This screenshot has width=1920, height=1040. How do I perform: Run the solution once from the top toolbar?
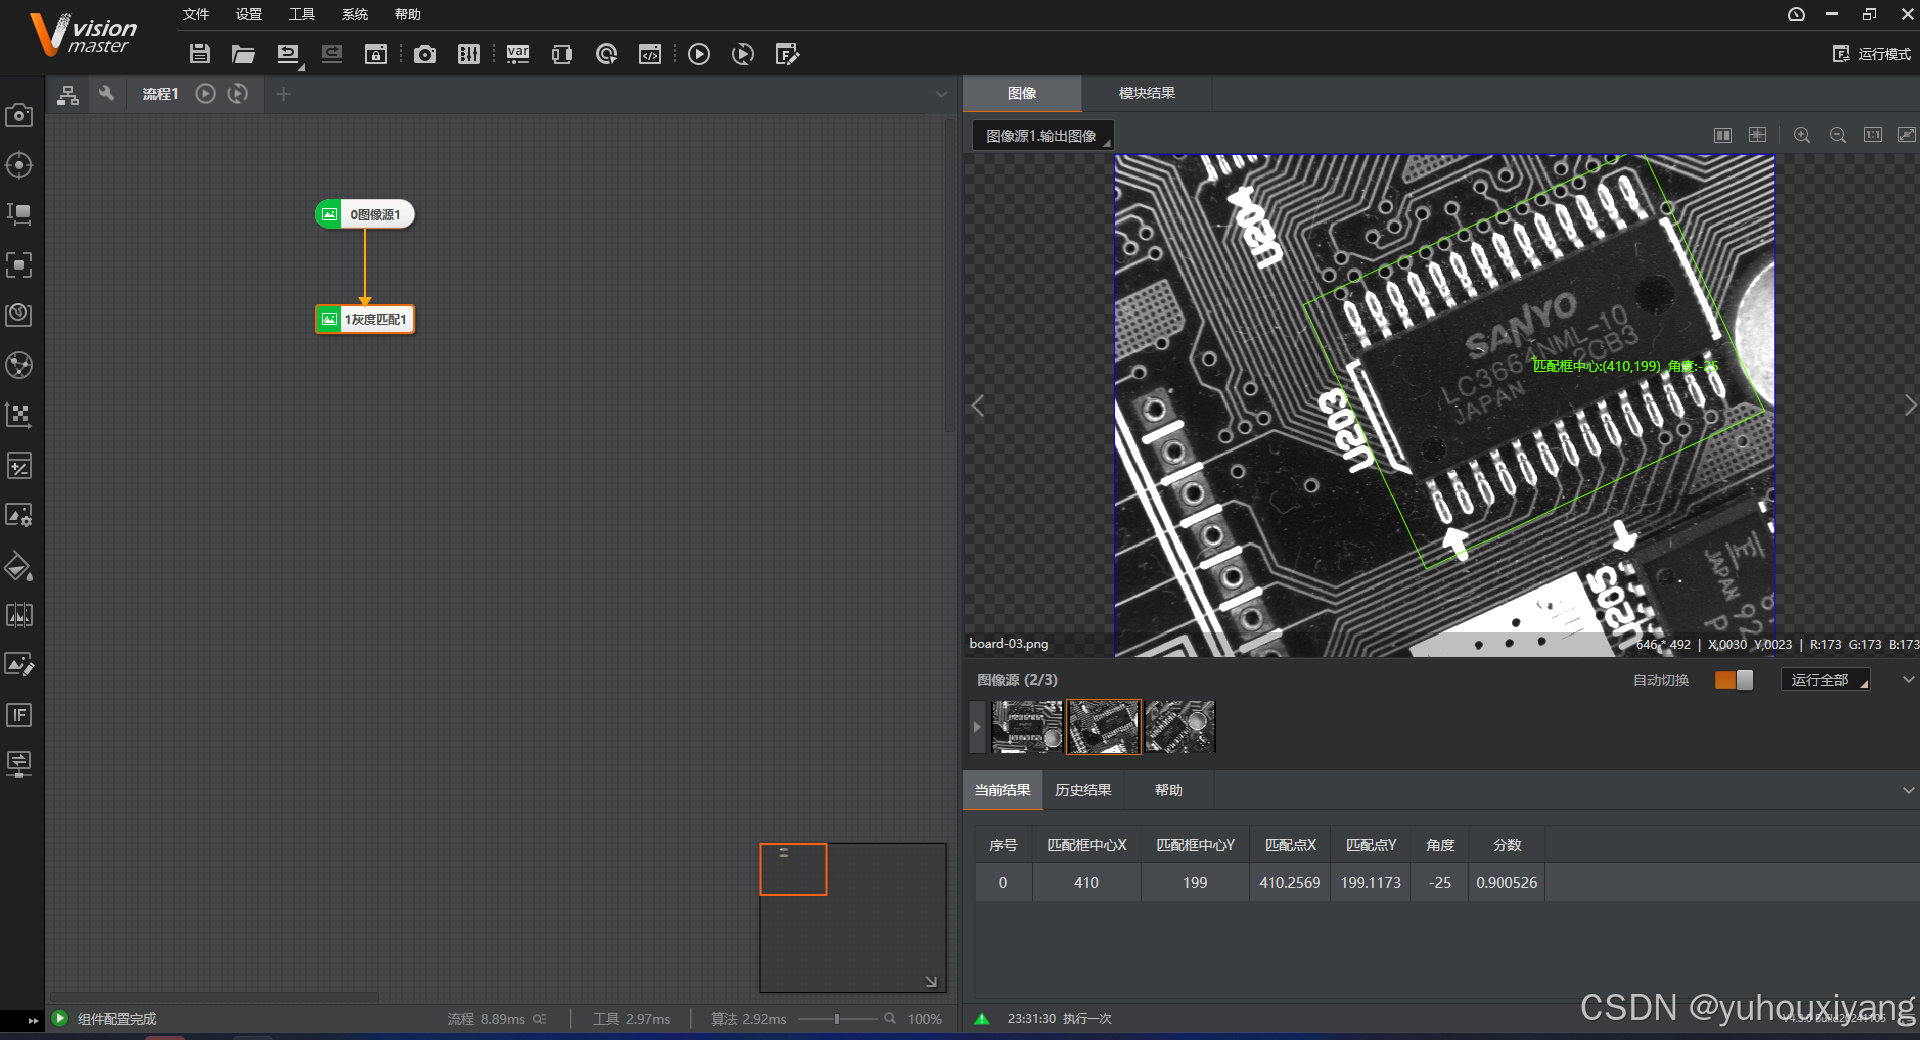click(x=699, y=54)
